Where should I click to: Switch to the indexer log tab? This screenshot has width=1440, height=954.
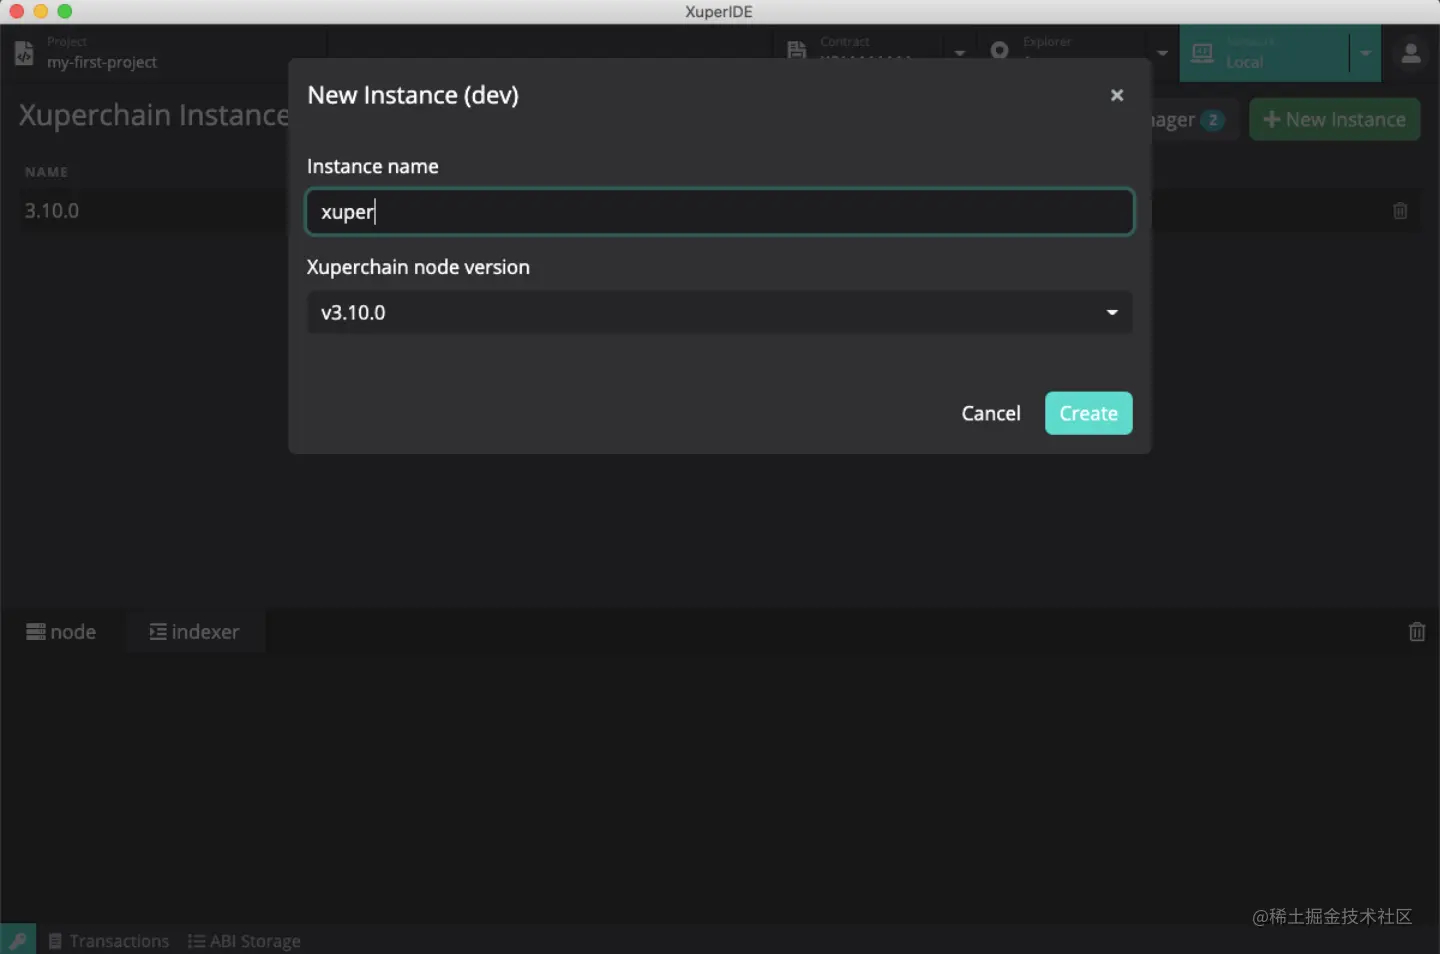(195, 632)
